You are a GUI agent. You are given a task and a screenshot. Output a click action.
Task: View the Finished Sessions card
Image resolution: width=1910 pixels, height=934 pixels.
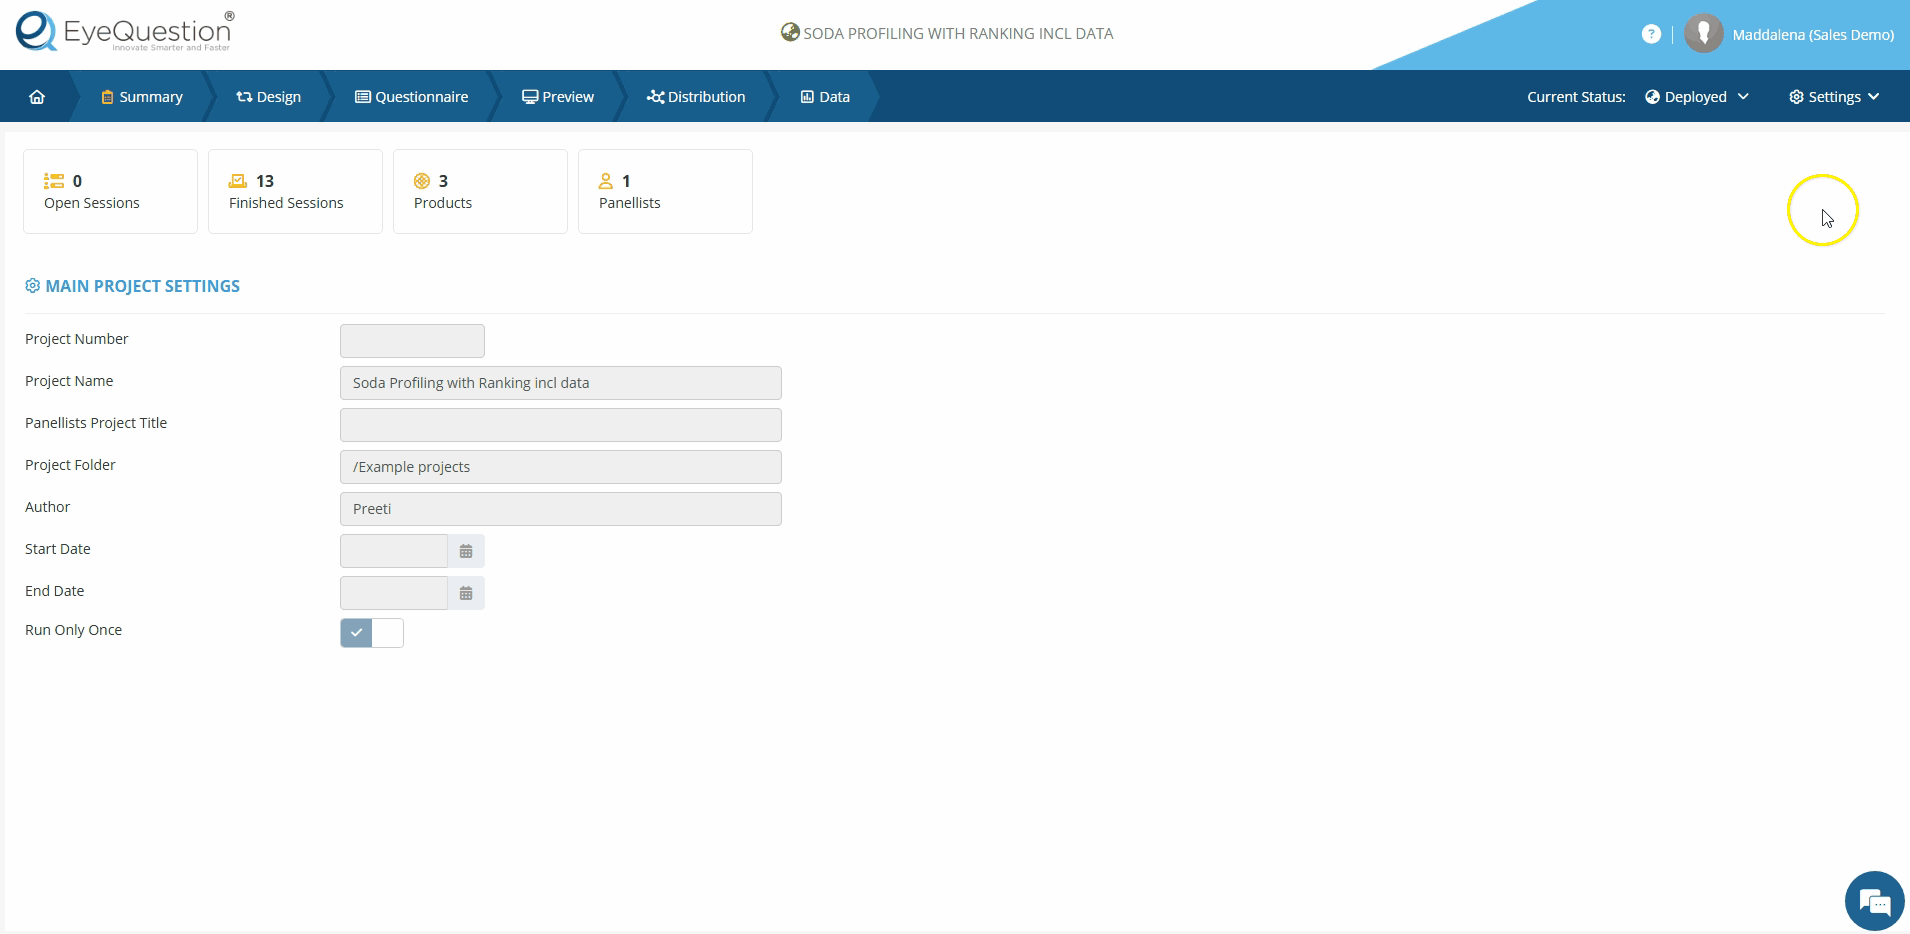(x=295, y=192)
